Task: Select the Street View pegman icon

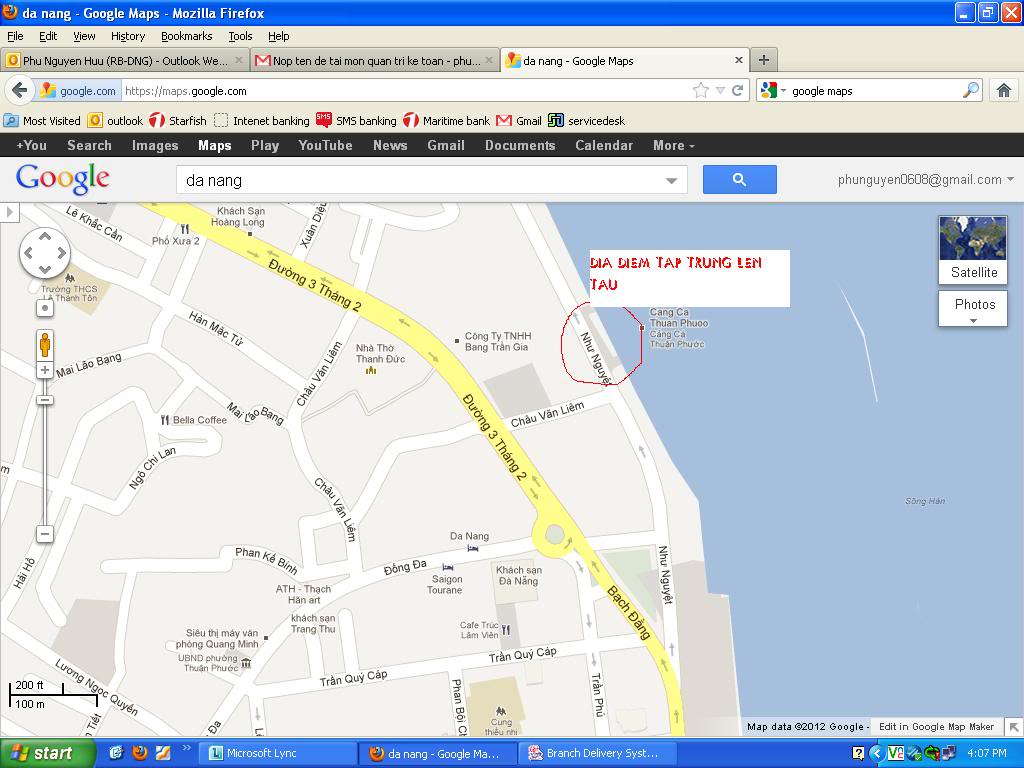Action: pos(44,344)
